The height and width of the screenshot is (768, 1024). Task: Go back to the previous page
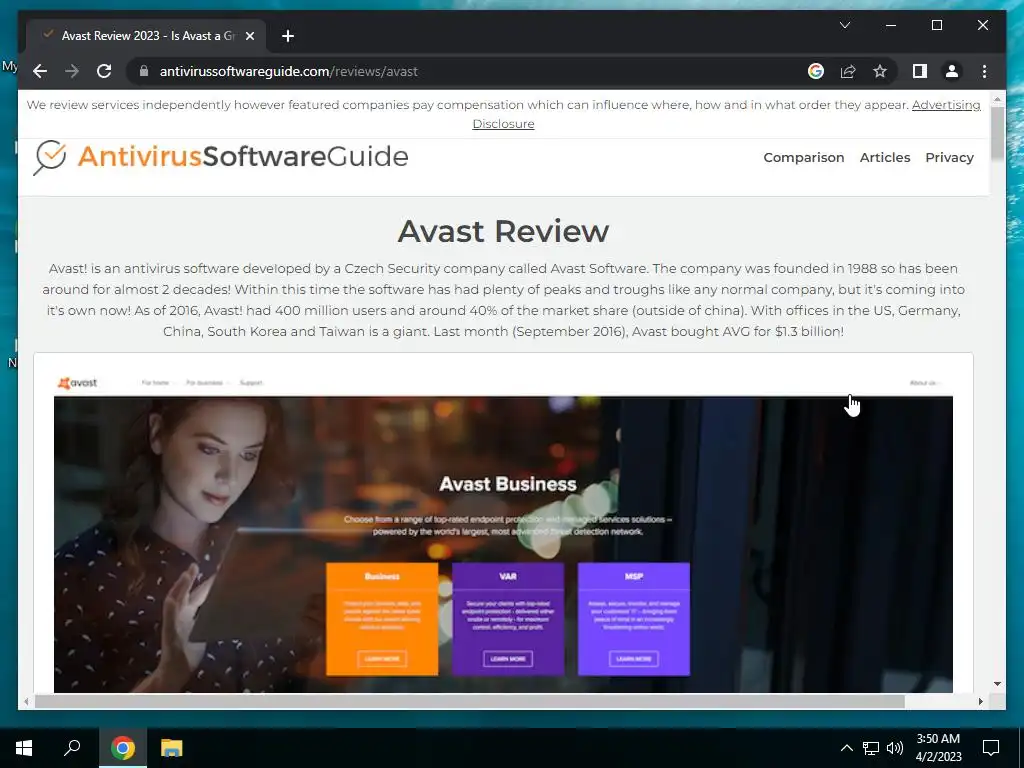click(40, 71)
